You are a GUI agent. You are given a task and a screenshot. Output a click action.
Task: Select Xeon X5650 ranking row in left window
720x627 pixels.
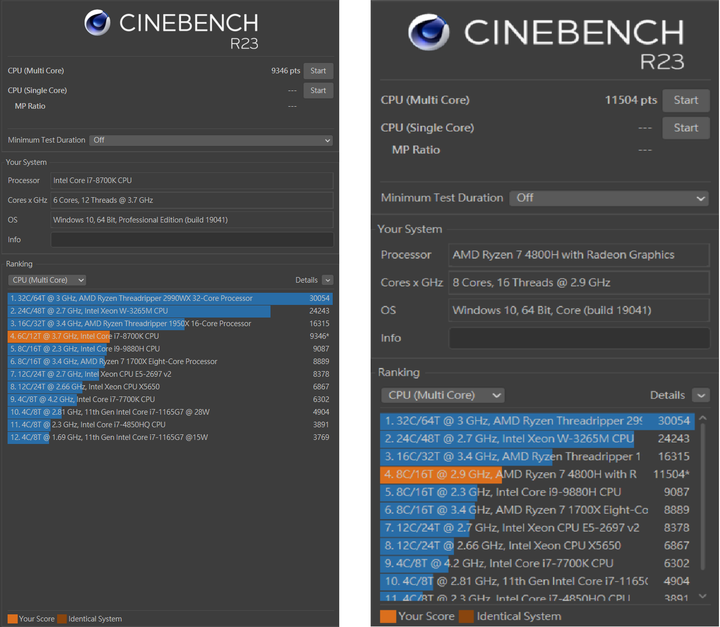coord(170,387)
